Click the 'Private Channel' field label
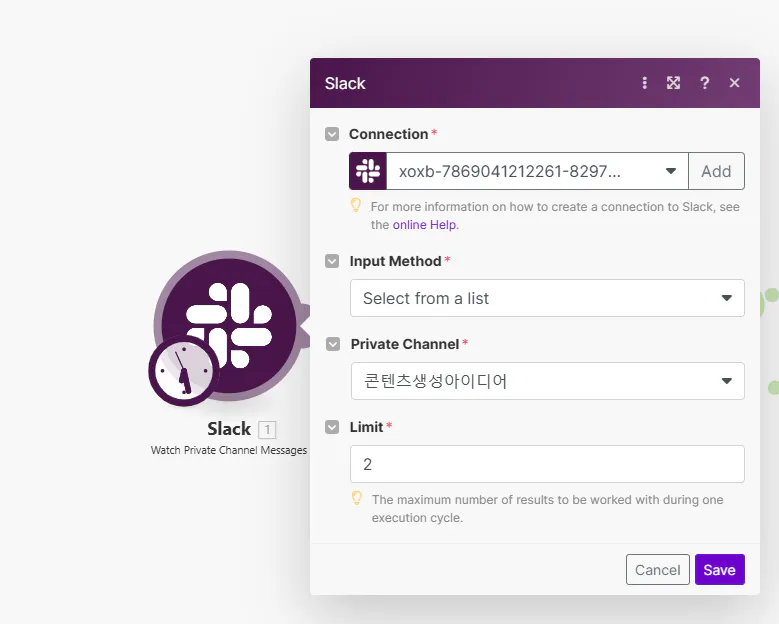This screenshot has width=779, height=624. [404, 344]
